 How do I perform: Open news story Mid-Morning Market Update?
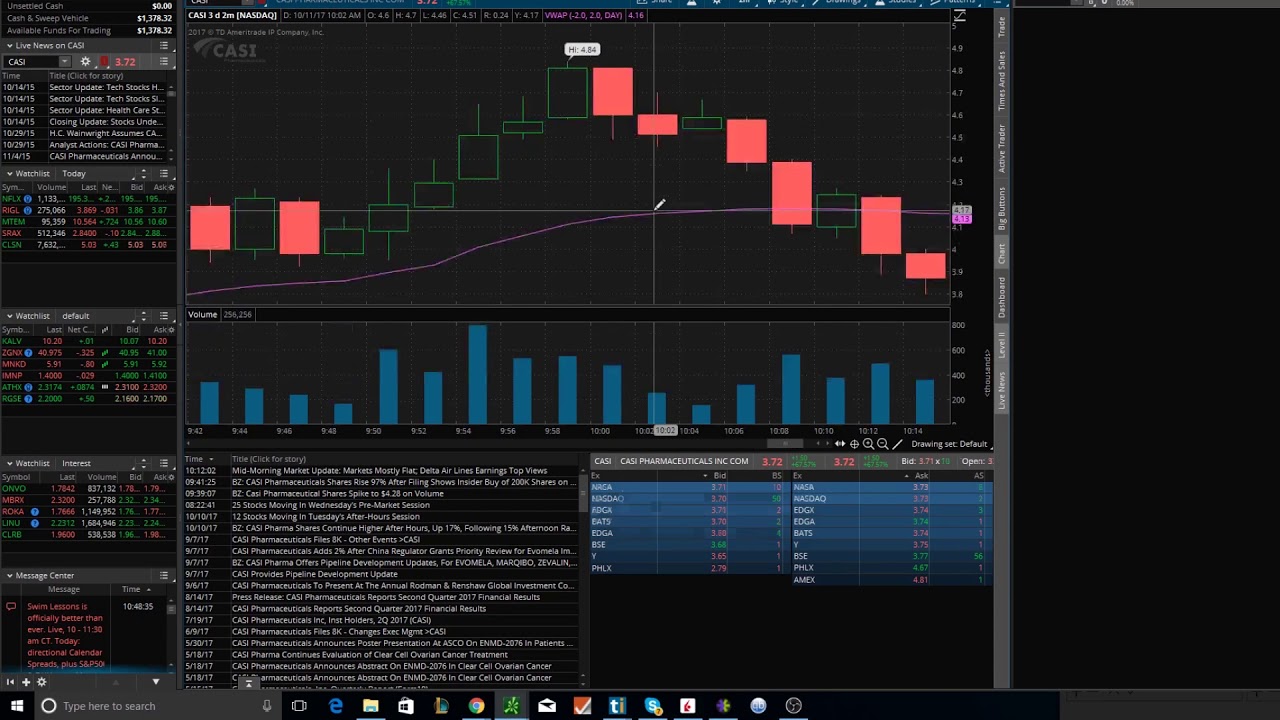pos(389,471)
